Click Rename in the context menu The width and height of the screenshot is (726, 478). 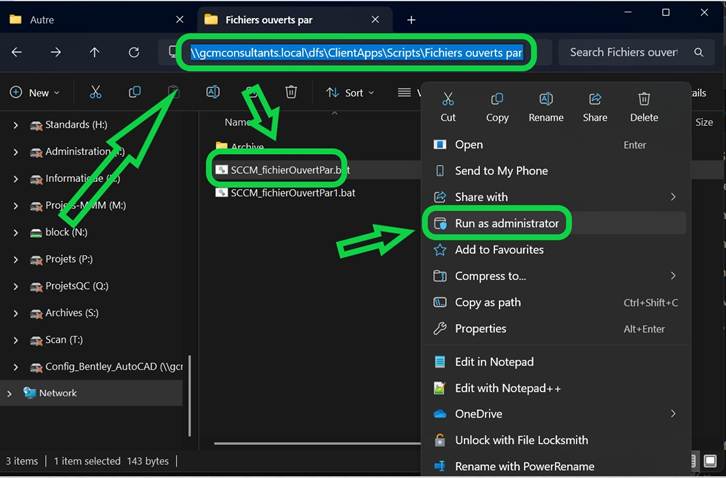[546, 107]
